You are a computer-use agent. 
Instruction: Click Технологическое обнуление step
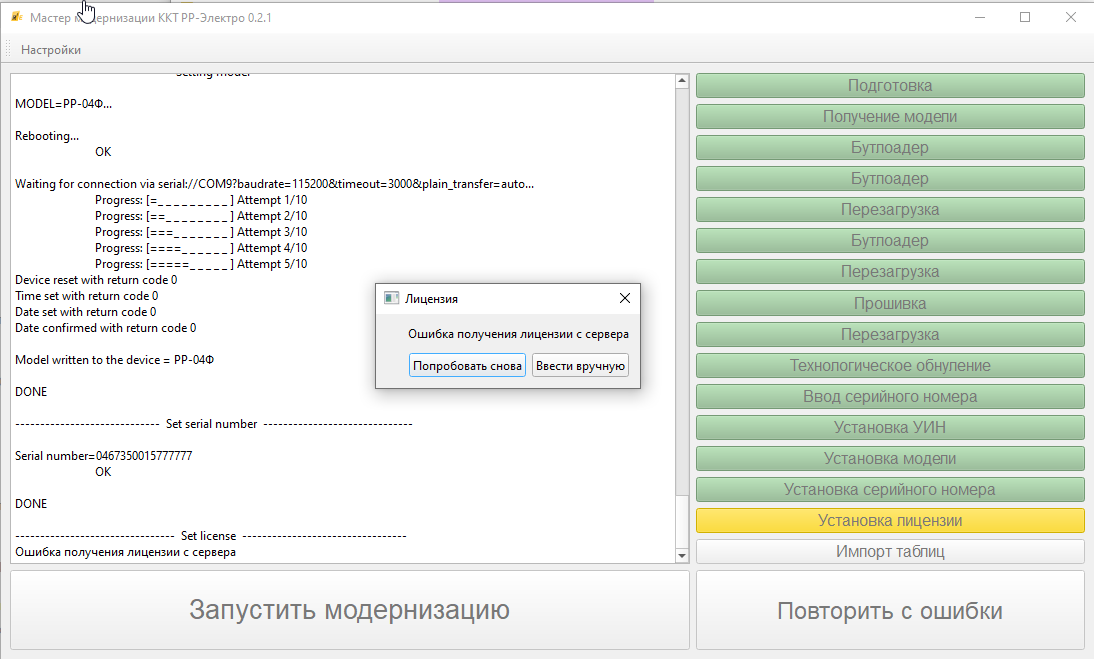coord(890,365)
